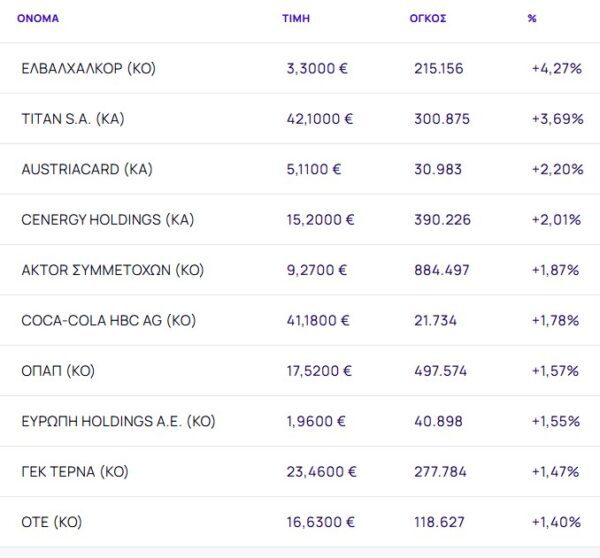Open ΕΥΡΩΠΗ HOLDINGS Α.Ε. (ΚΟ) page
Screen dimensions: 600x558
pos(118,421)
